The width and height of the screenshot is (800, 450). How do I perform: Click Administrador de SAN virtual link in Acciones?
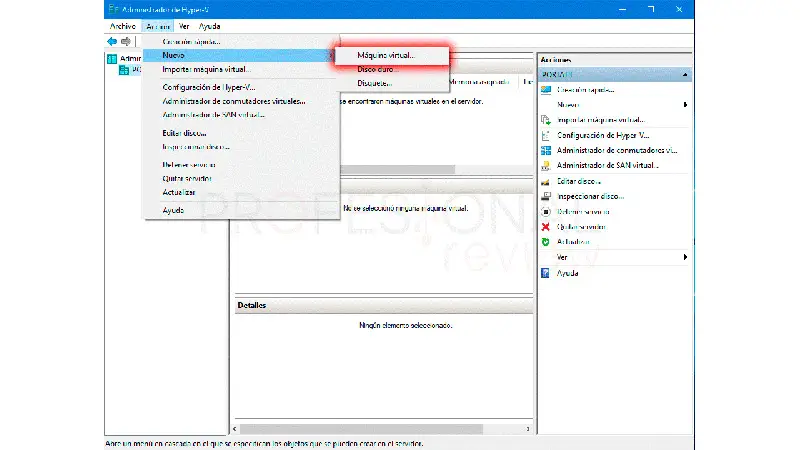pyautogui.click(x=608, y=165)
